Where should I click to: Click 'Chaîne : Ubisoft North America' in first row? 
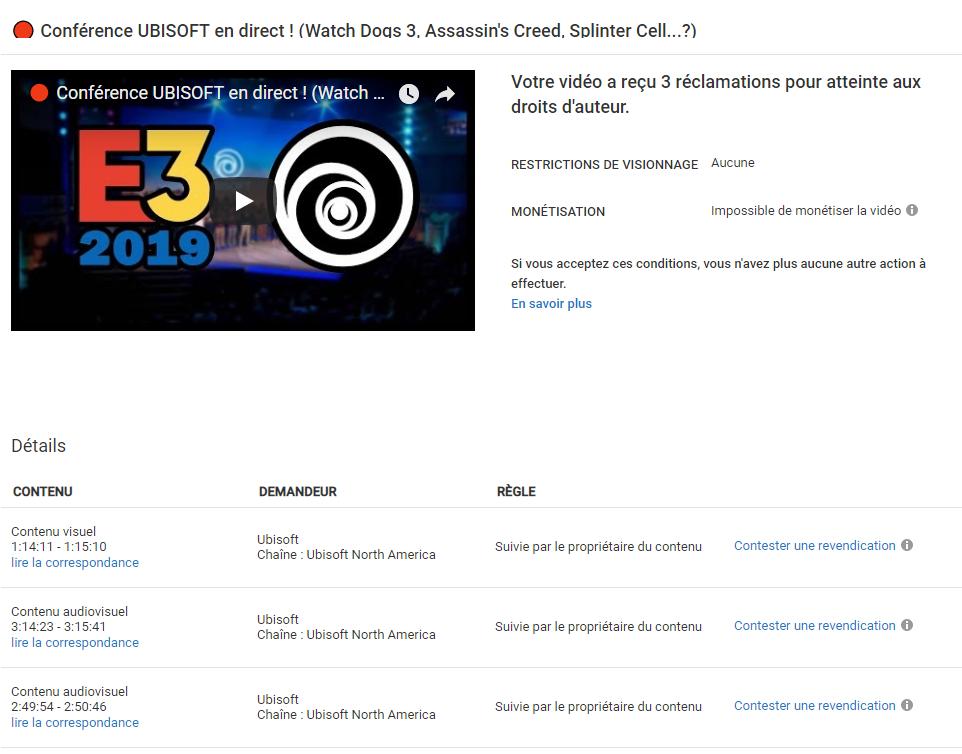(x=346, y=555)
